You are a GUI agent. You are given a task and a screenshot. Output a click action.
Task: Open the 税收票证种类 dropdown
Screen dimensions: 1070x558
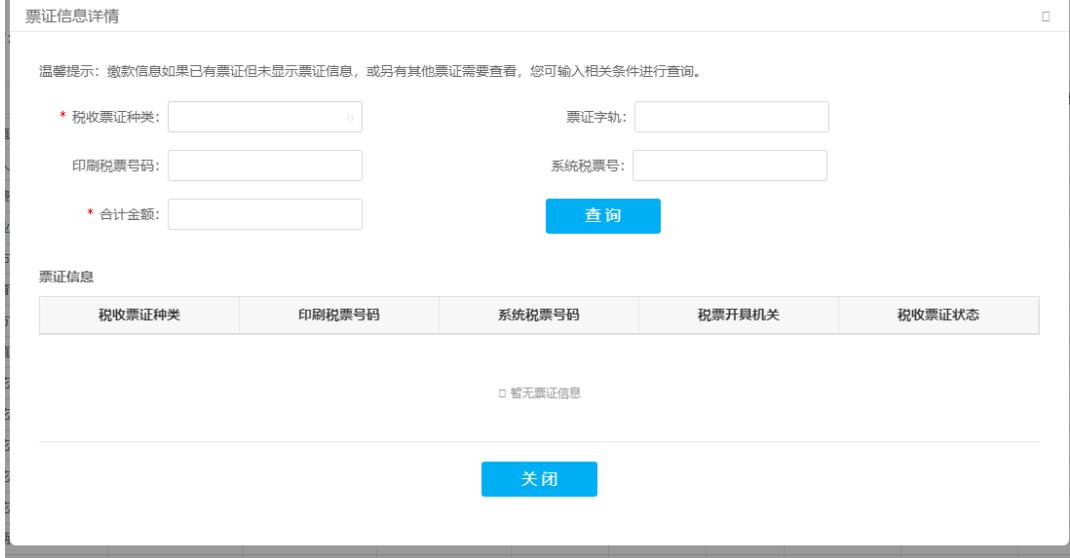[265, 117]
